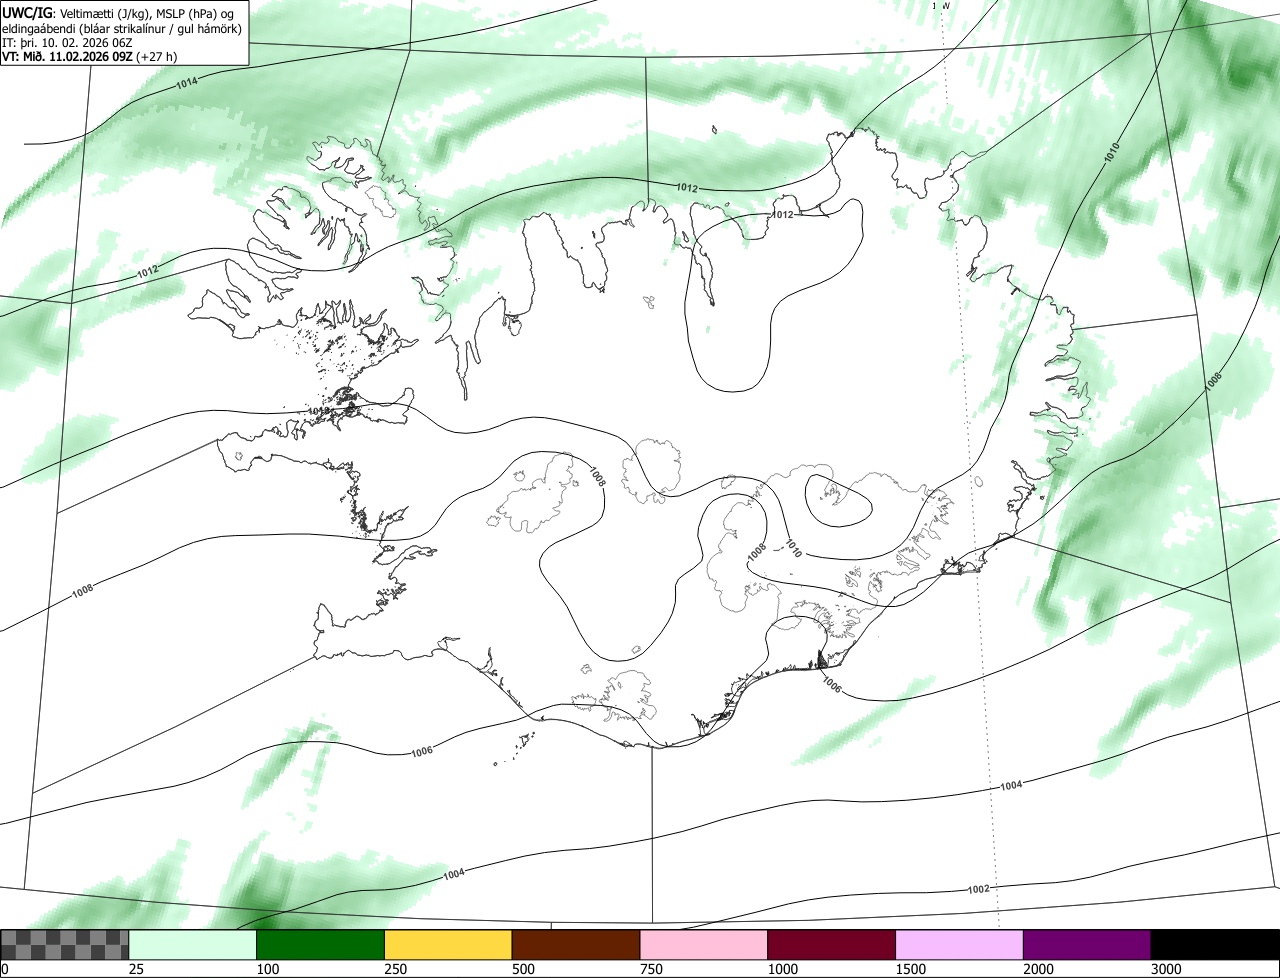Select the brown 500–750 legend swatch
Screen dimensions: 1280x978
[x=576, y=944]
